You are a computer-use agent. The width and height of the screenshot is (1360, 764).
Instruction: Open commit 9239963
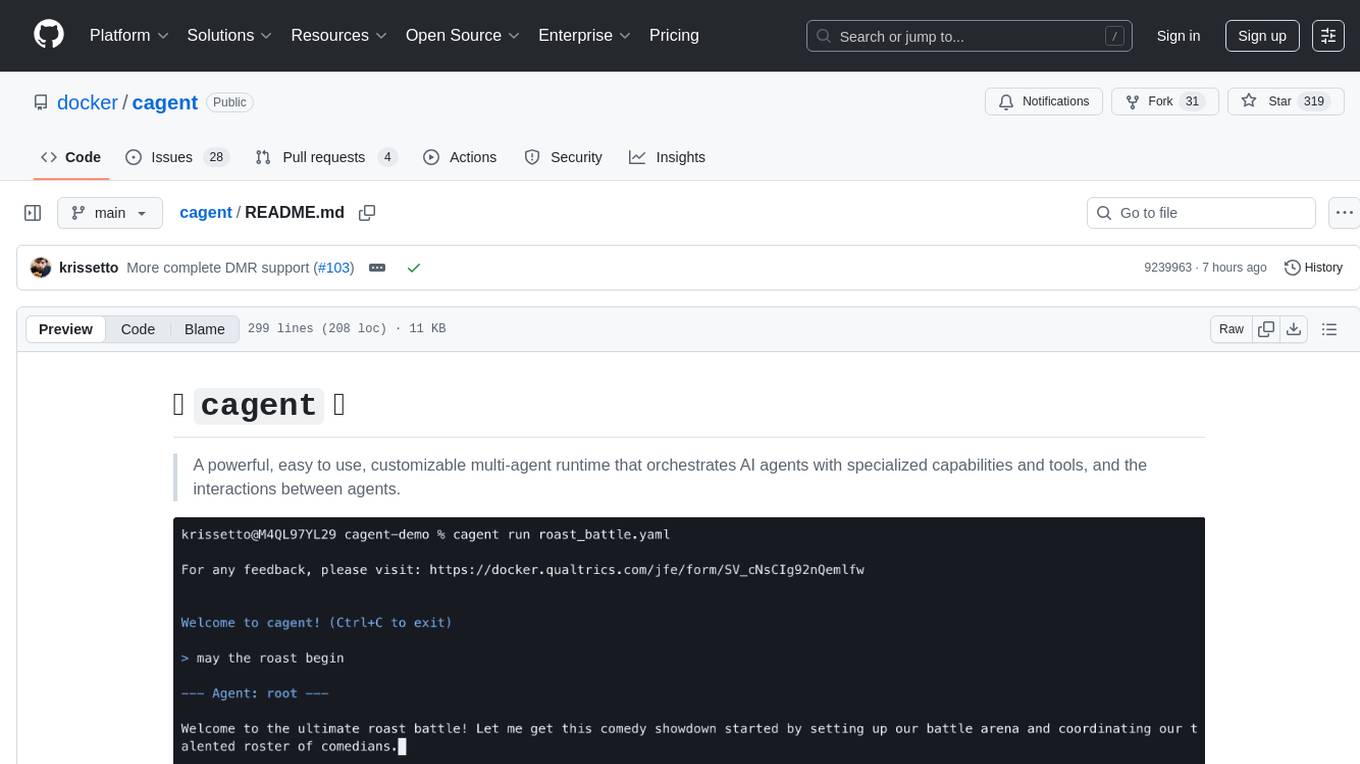(x=1168, y=268)
